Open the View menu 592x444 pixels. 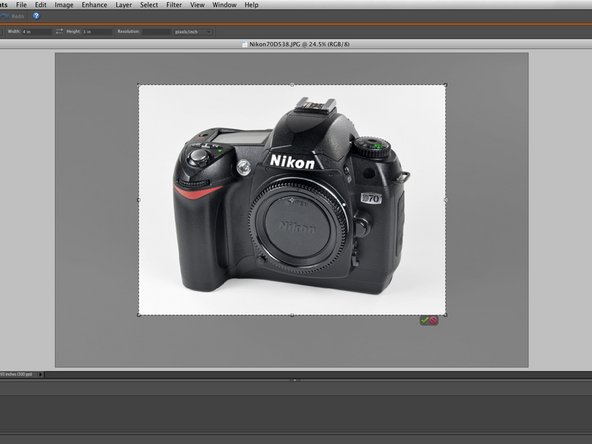[197, 5]
